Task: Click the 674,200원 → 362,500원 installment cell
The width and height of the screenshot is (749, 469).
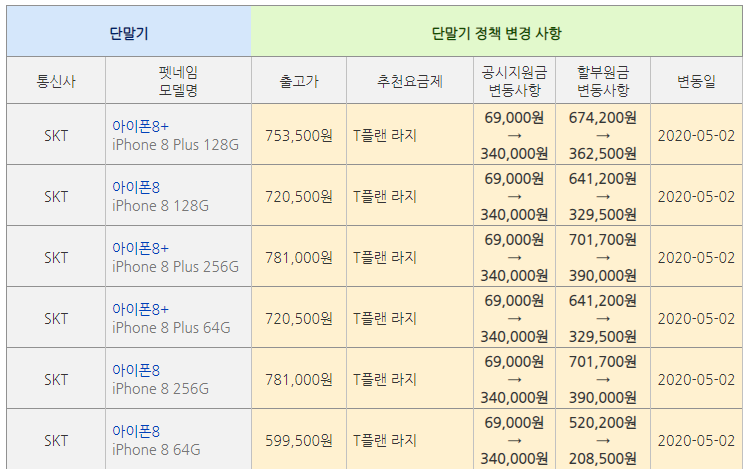Action: point(602,136)
